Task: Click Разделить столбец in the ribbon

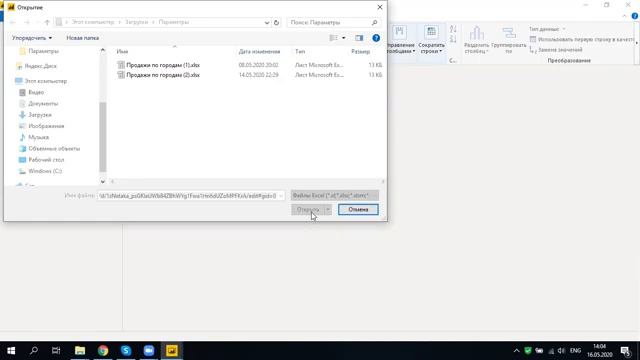Action: 476,40
